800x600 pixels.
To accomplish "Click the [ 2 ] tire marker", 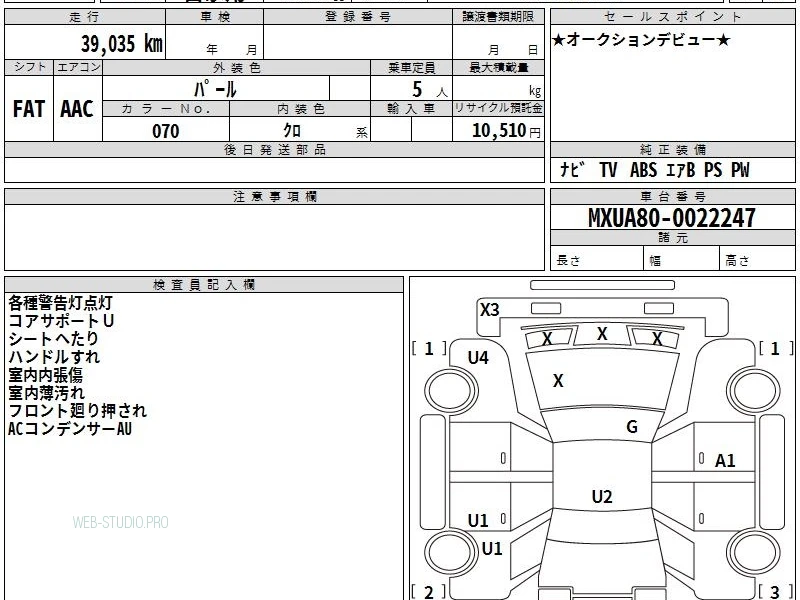I will coord(429,592).
